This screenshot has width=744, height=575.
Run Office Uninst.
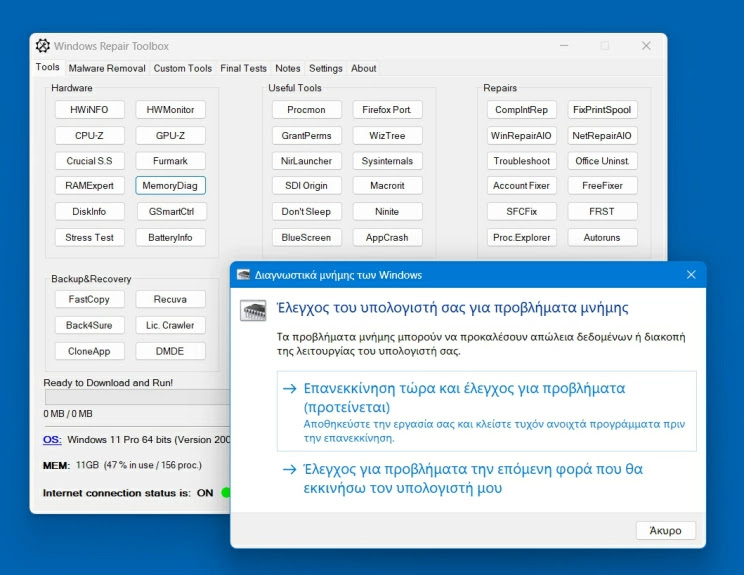click(602, 161)
